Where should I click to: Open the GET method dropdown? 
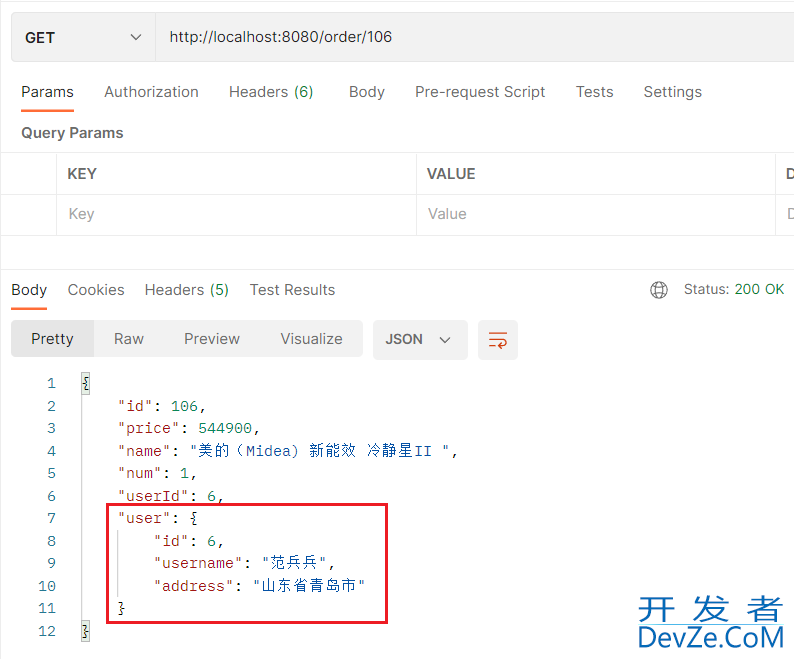click(83, 37)
